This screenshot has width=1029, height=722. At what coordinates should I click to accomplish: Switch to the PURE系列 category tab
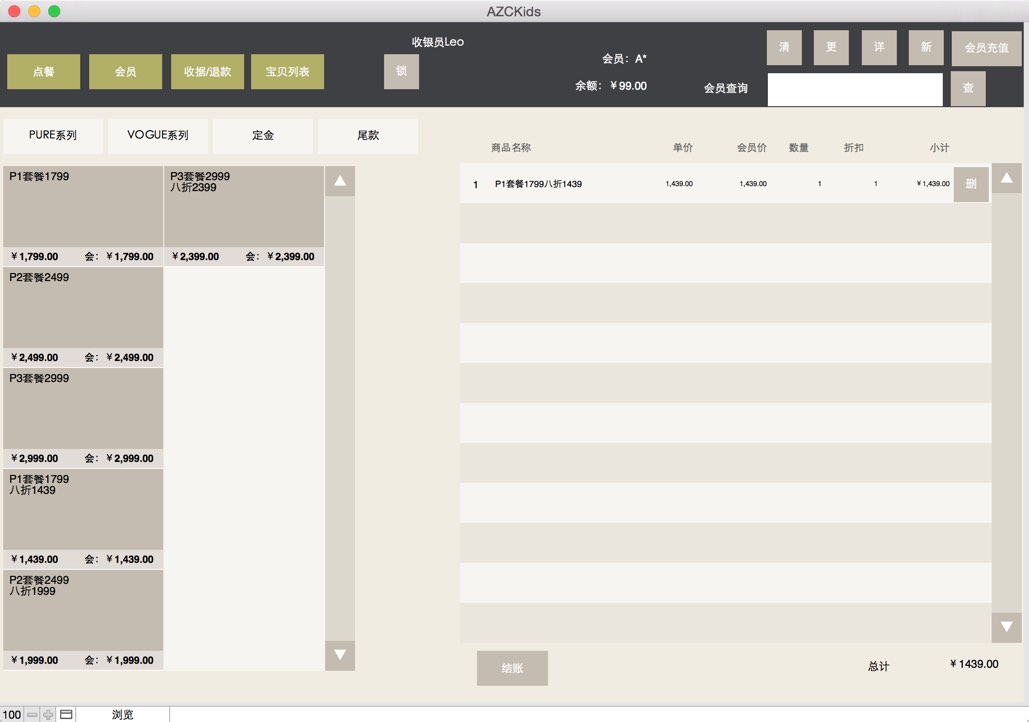53,136
